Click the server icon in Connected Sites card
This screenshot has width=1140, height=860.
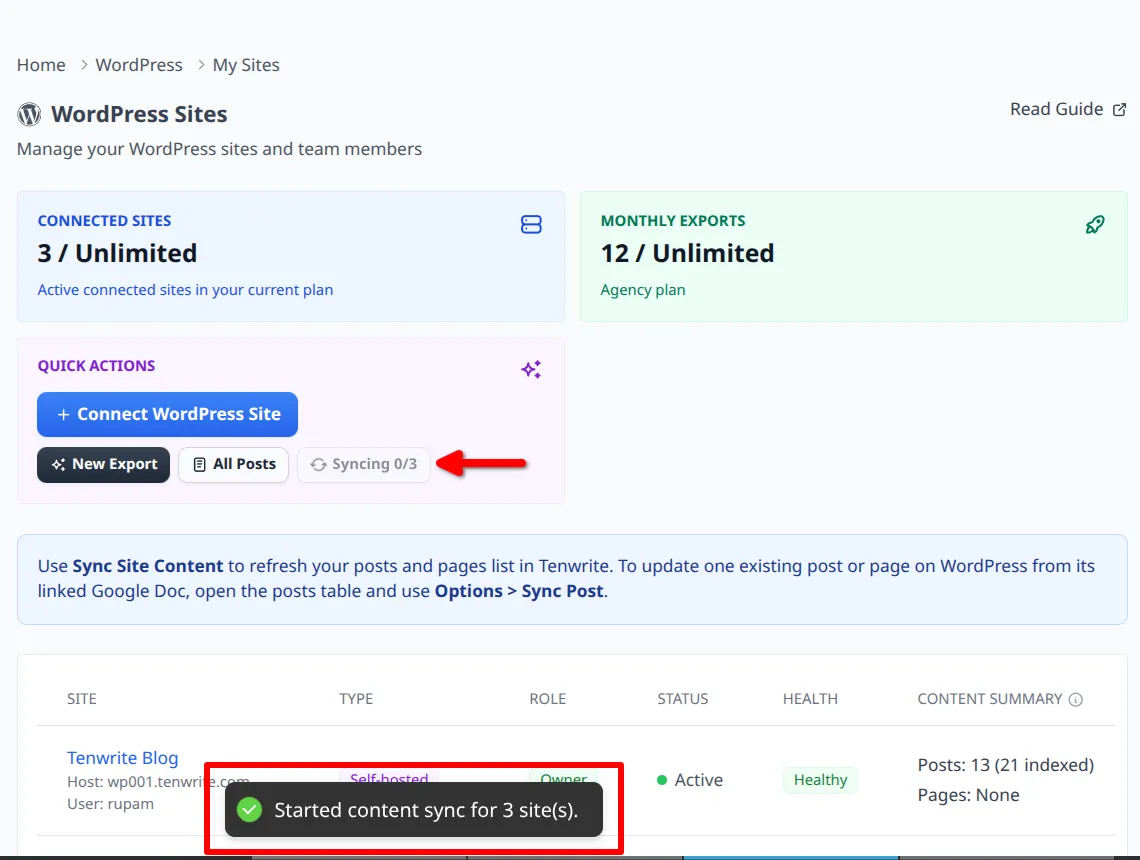(531, 225)
